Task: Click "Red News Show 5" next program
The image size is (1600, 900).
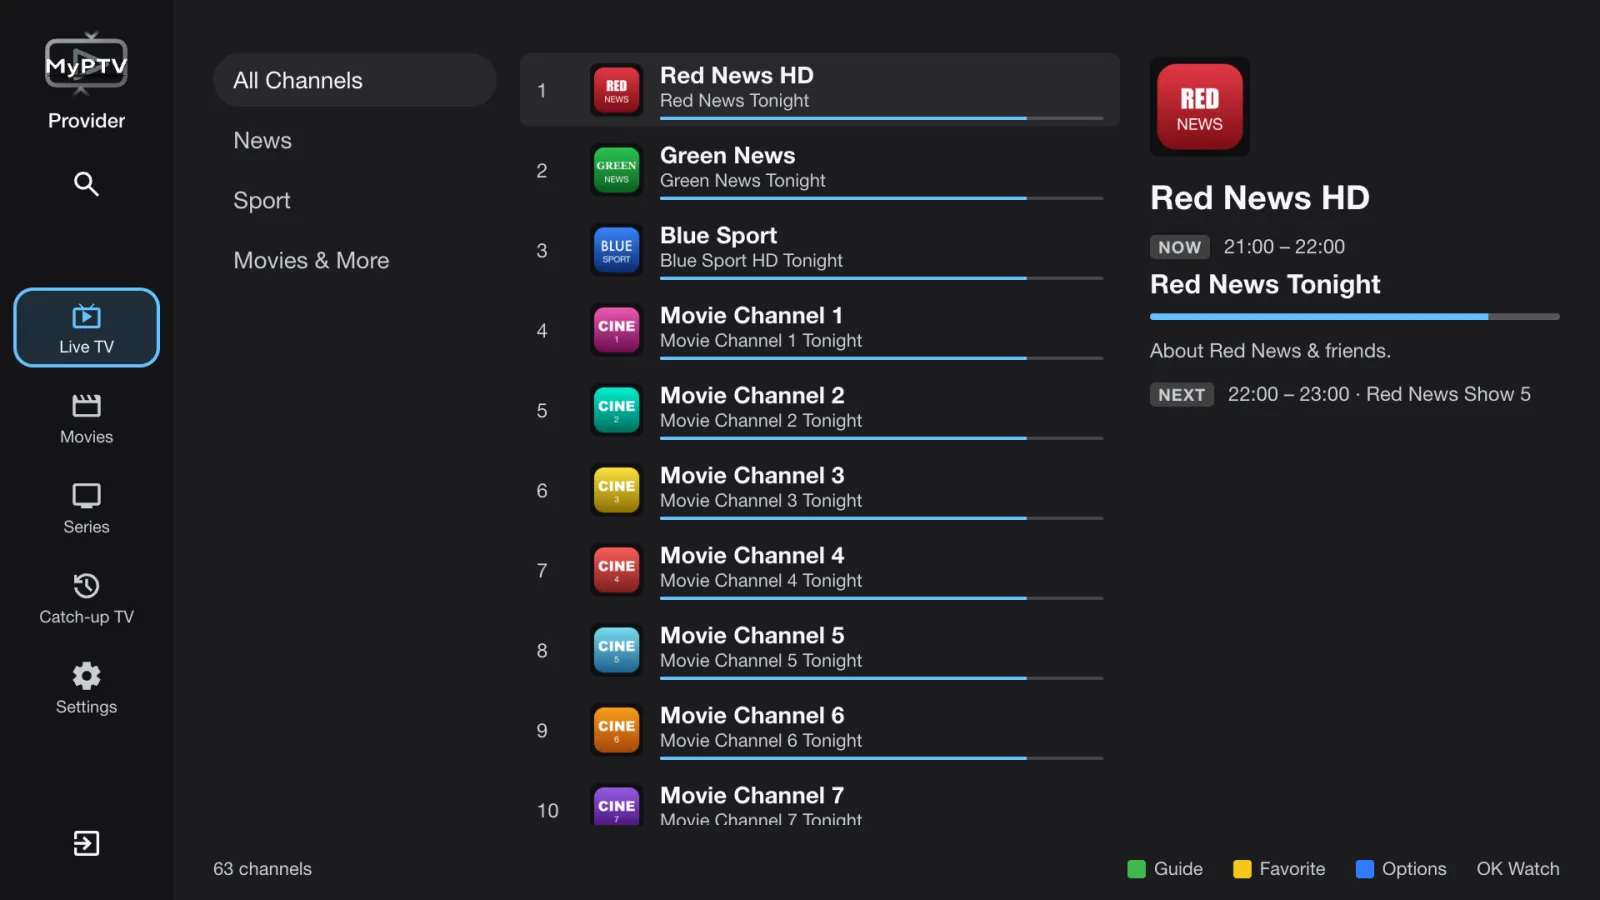Action: click(1448, 394)
